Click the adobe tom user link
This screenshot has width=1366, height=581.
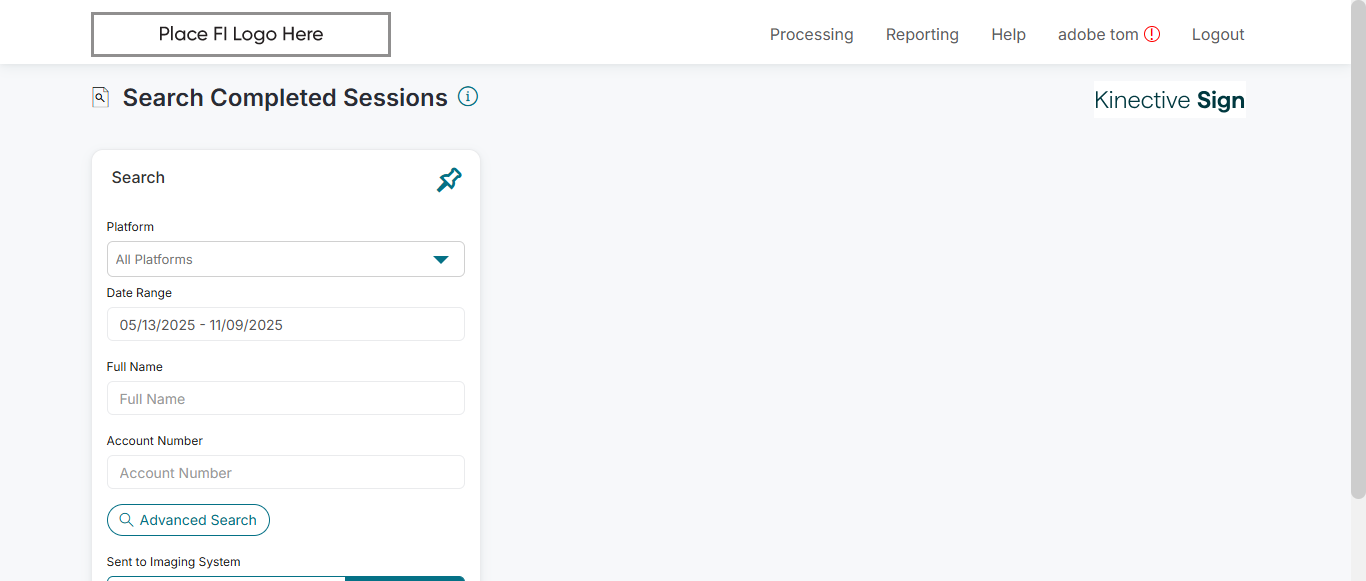(1097, 35)
